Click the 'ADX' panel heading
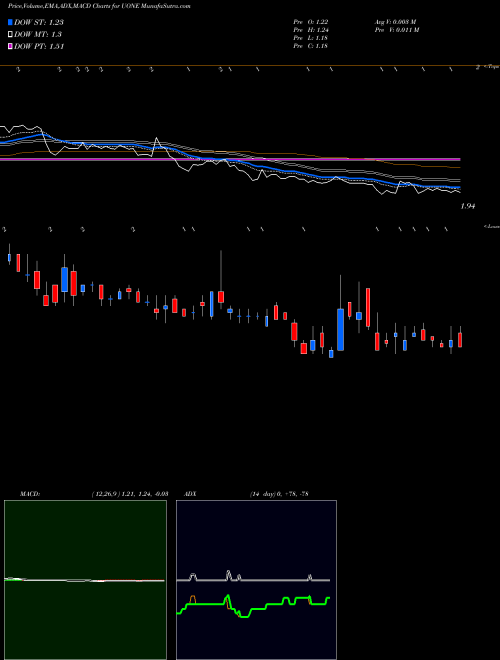Image resolution: width=500 pixels, height=660 pixels. [190, 494]
